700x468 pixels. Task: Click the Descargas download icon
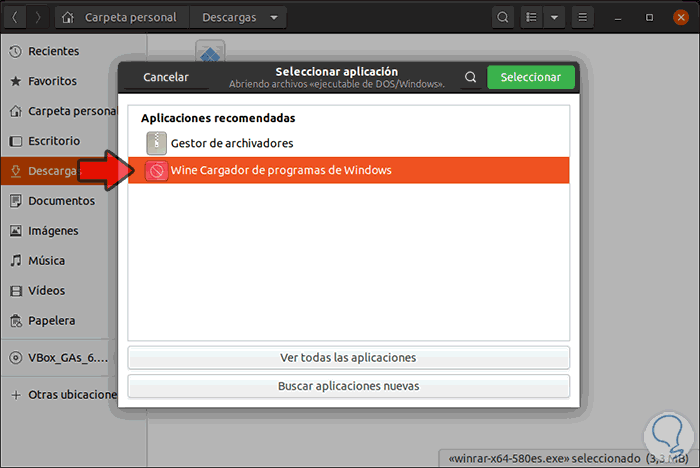coord(16,171)
